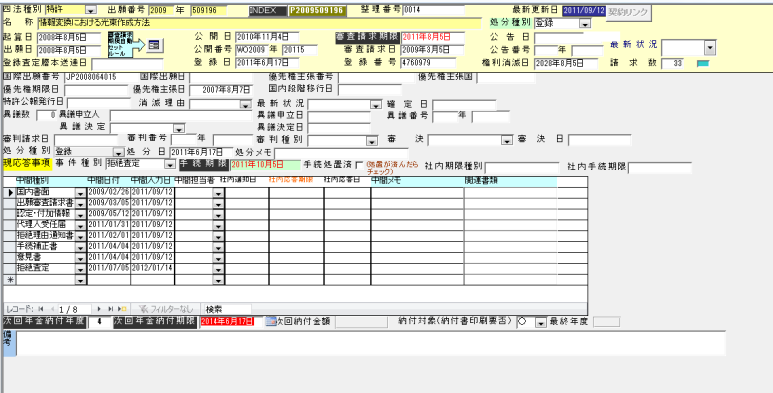
Task: Open the 最新状況 dropdown at top right
Action: [x=710, y=47]
